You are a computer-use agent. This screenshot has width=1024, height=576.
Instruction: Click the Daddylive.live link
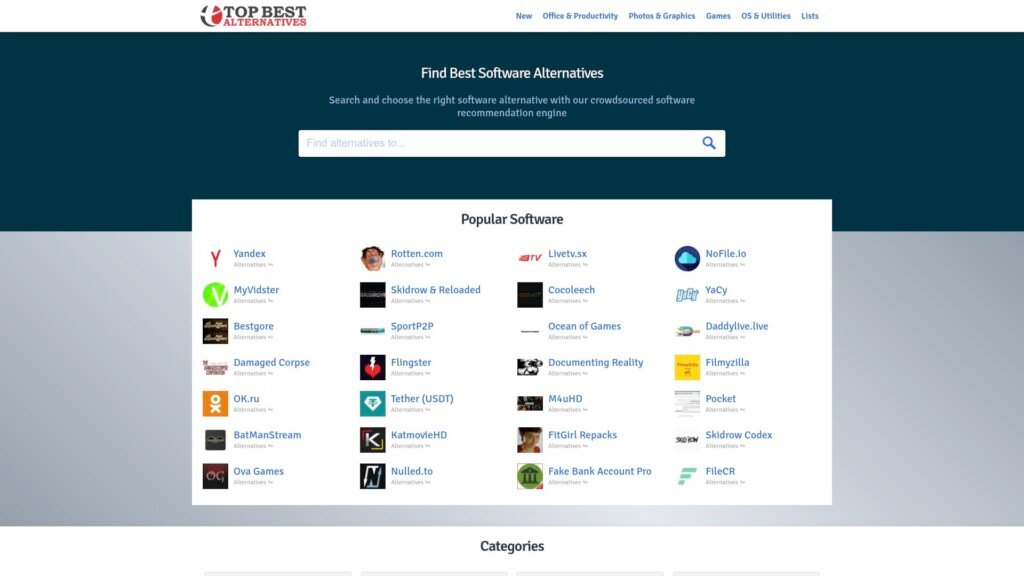[x=737, y=326]
